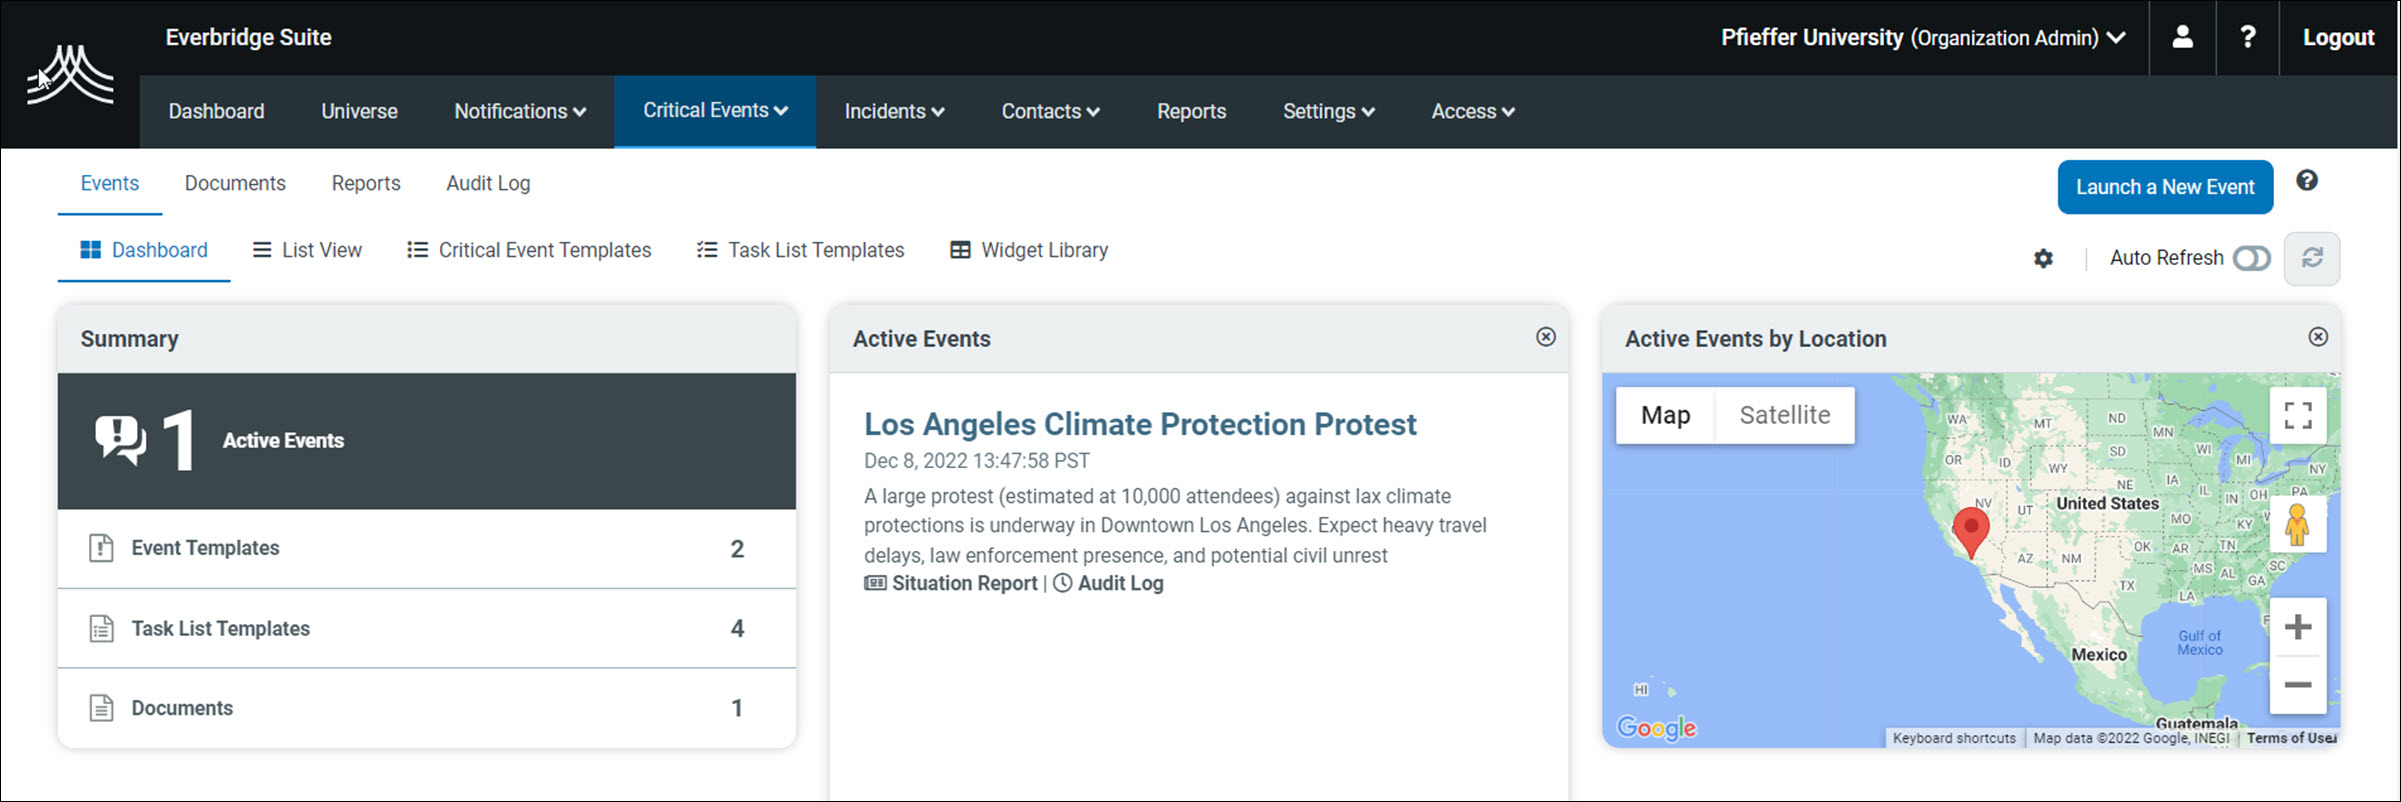This screenshot has width=2401, height=802.
Task: Close the Active Events widget
Action: coord(1545,337)
